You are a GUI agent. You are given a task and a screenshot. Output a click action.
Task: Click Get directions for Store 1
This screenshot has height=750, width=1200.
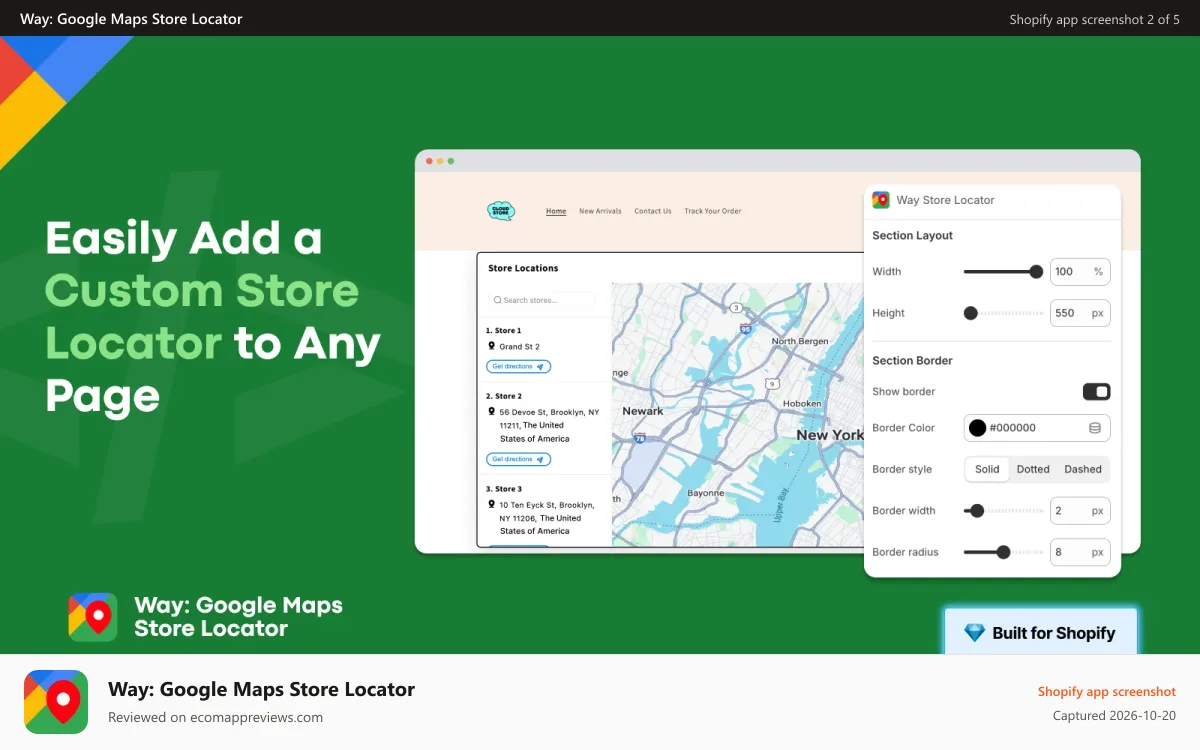518,367
